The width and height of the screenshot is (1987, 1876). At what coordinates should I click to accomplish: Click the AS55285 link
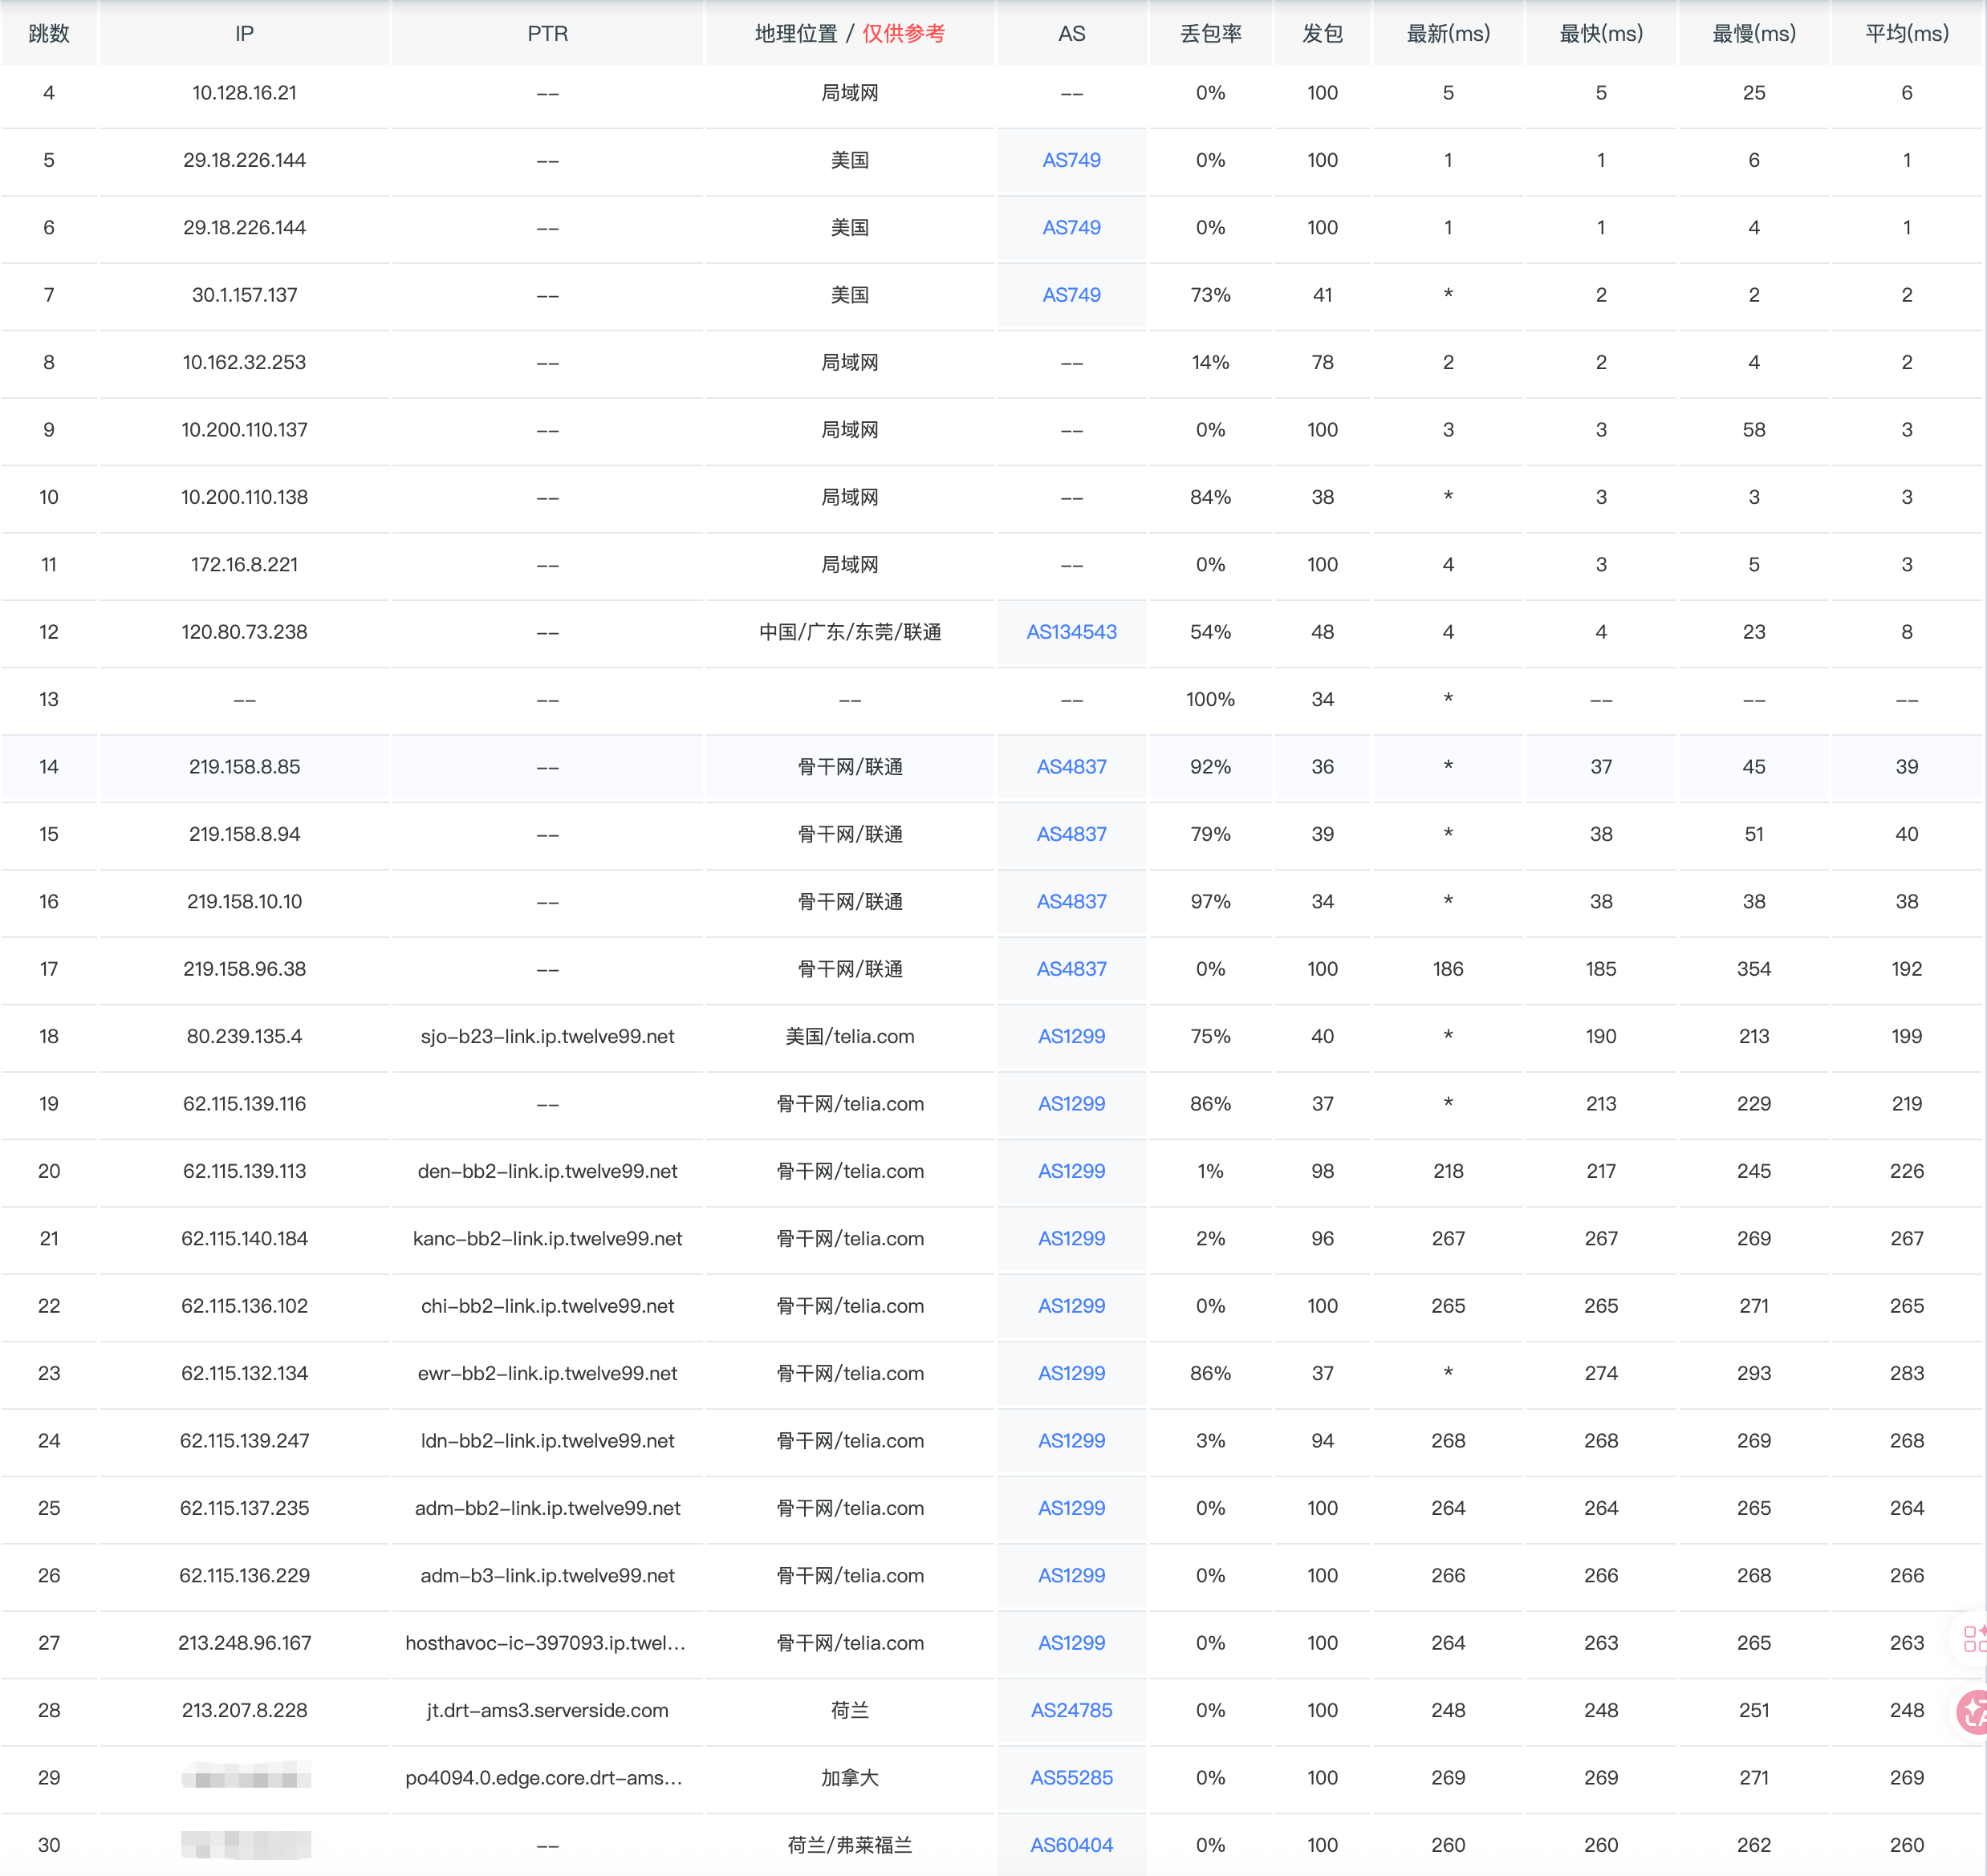[1071, 1777]
